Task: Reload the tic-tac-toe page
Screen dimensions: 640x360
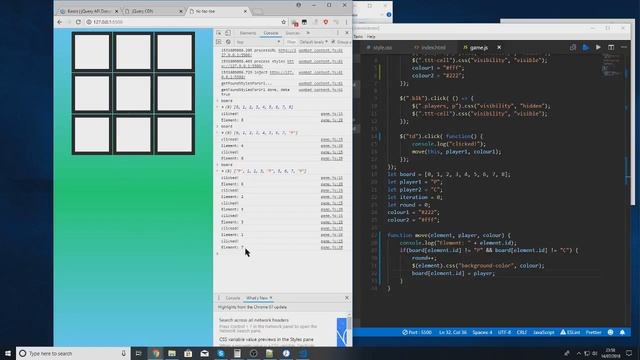Action: coord(78,22)
